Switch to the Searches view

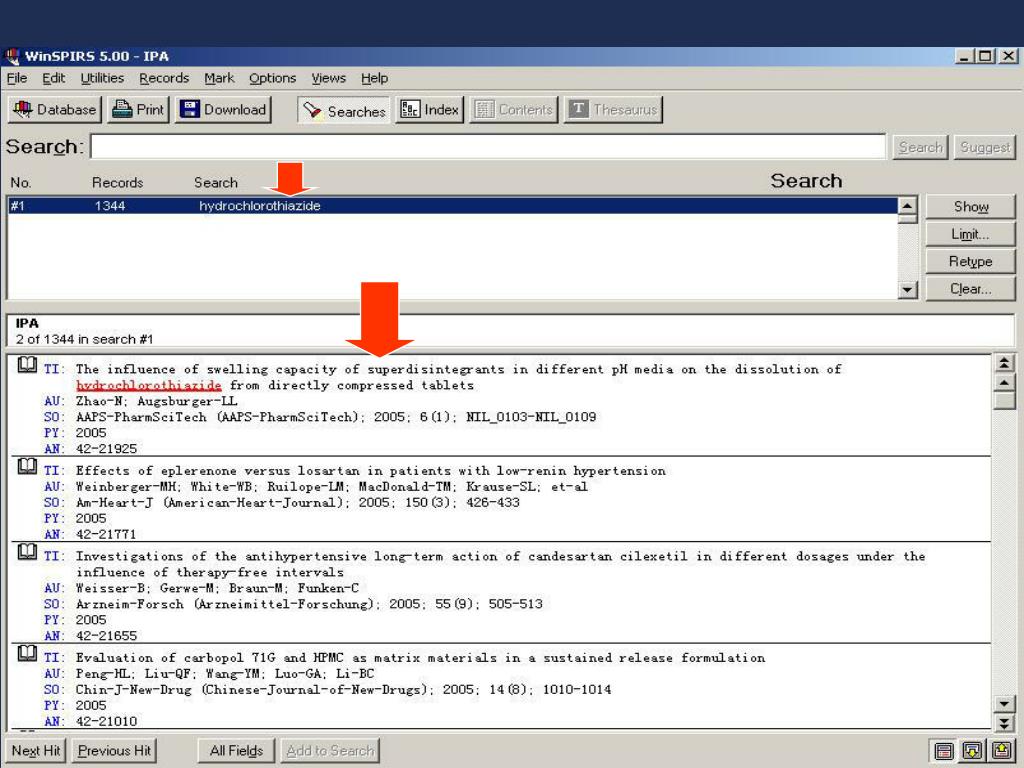[344, 111]
